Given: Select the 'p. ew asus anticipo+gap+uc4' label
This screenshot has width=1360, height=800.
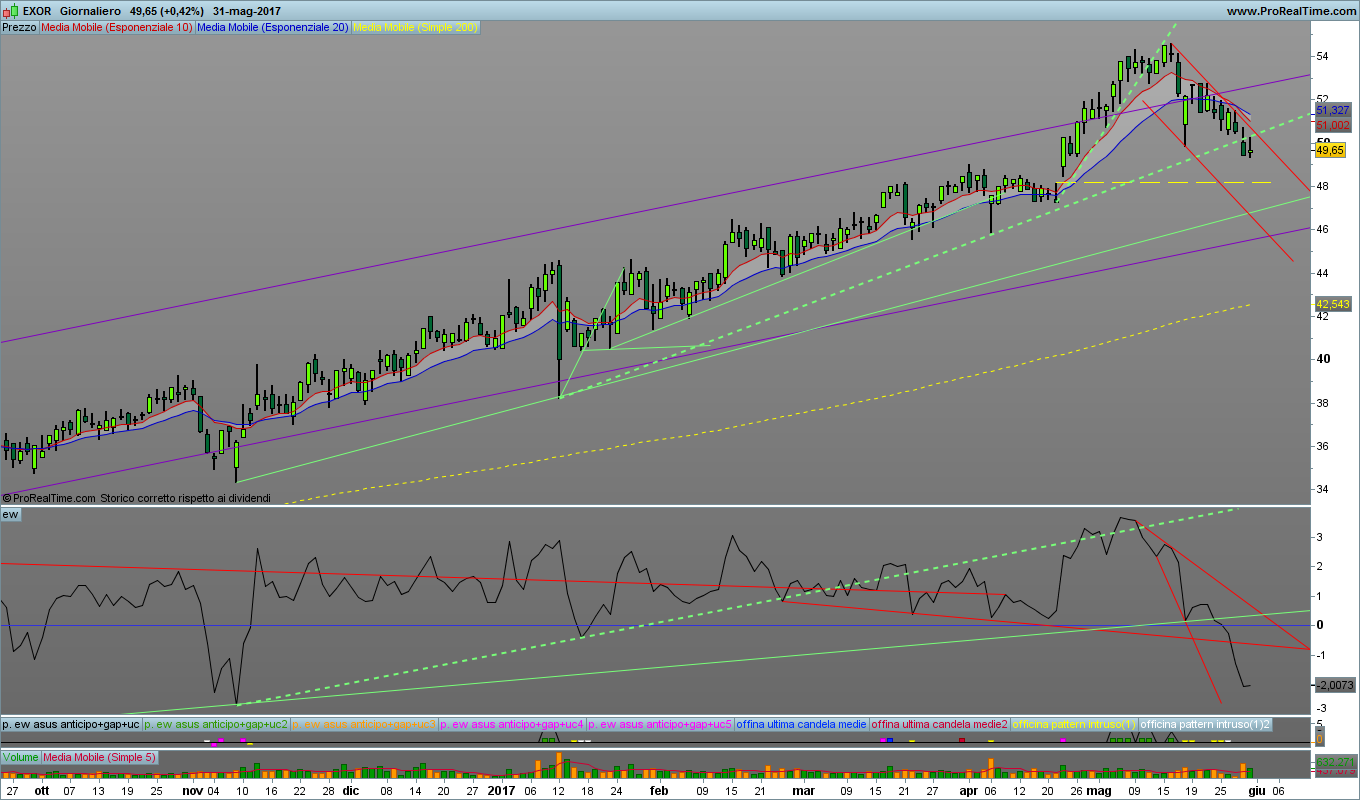Looking at the screenshot, I should click(512, 723).
